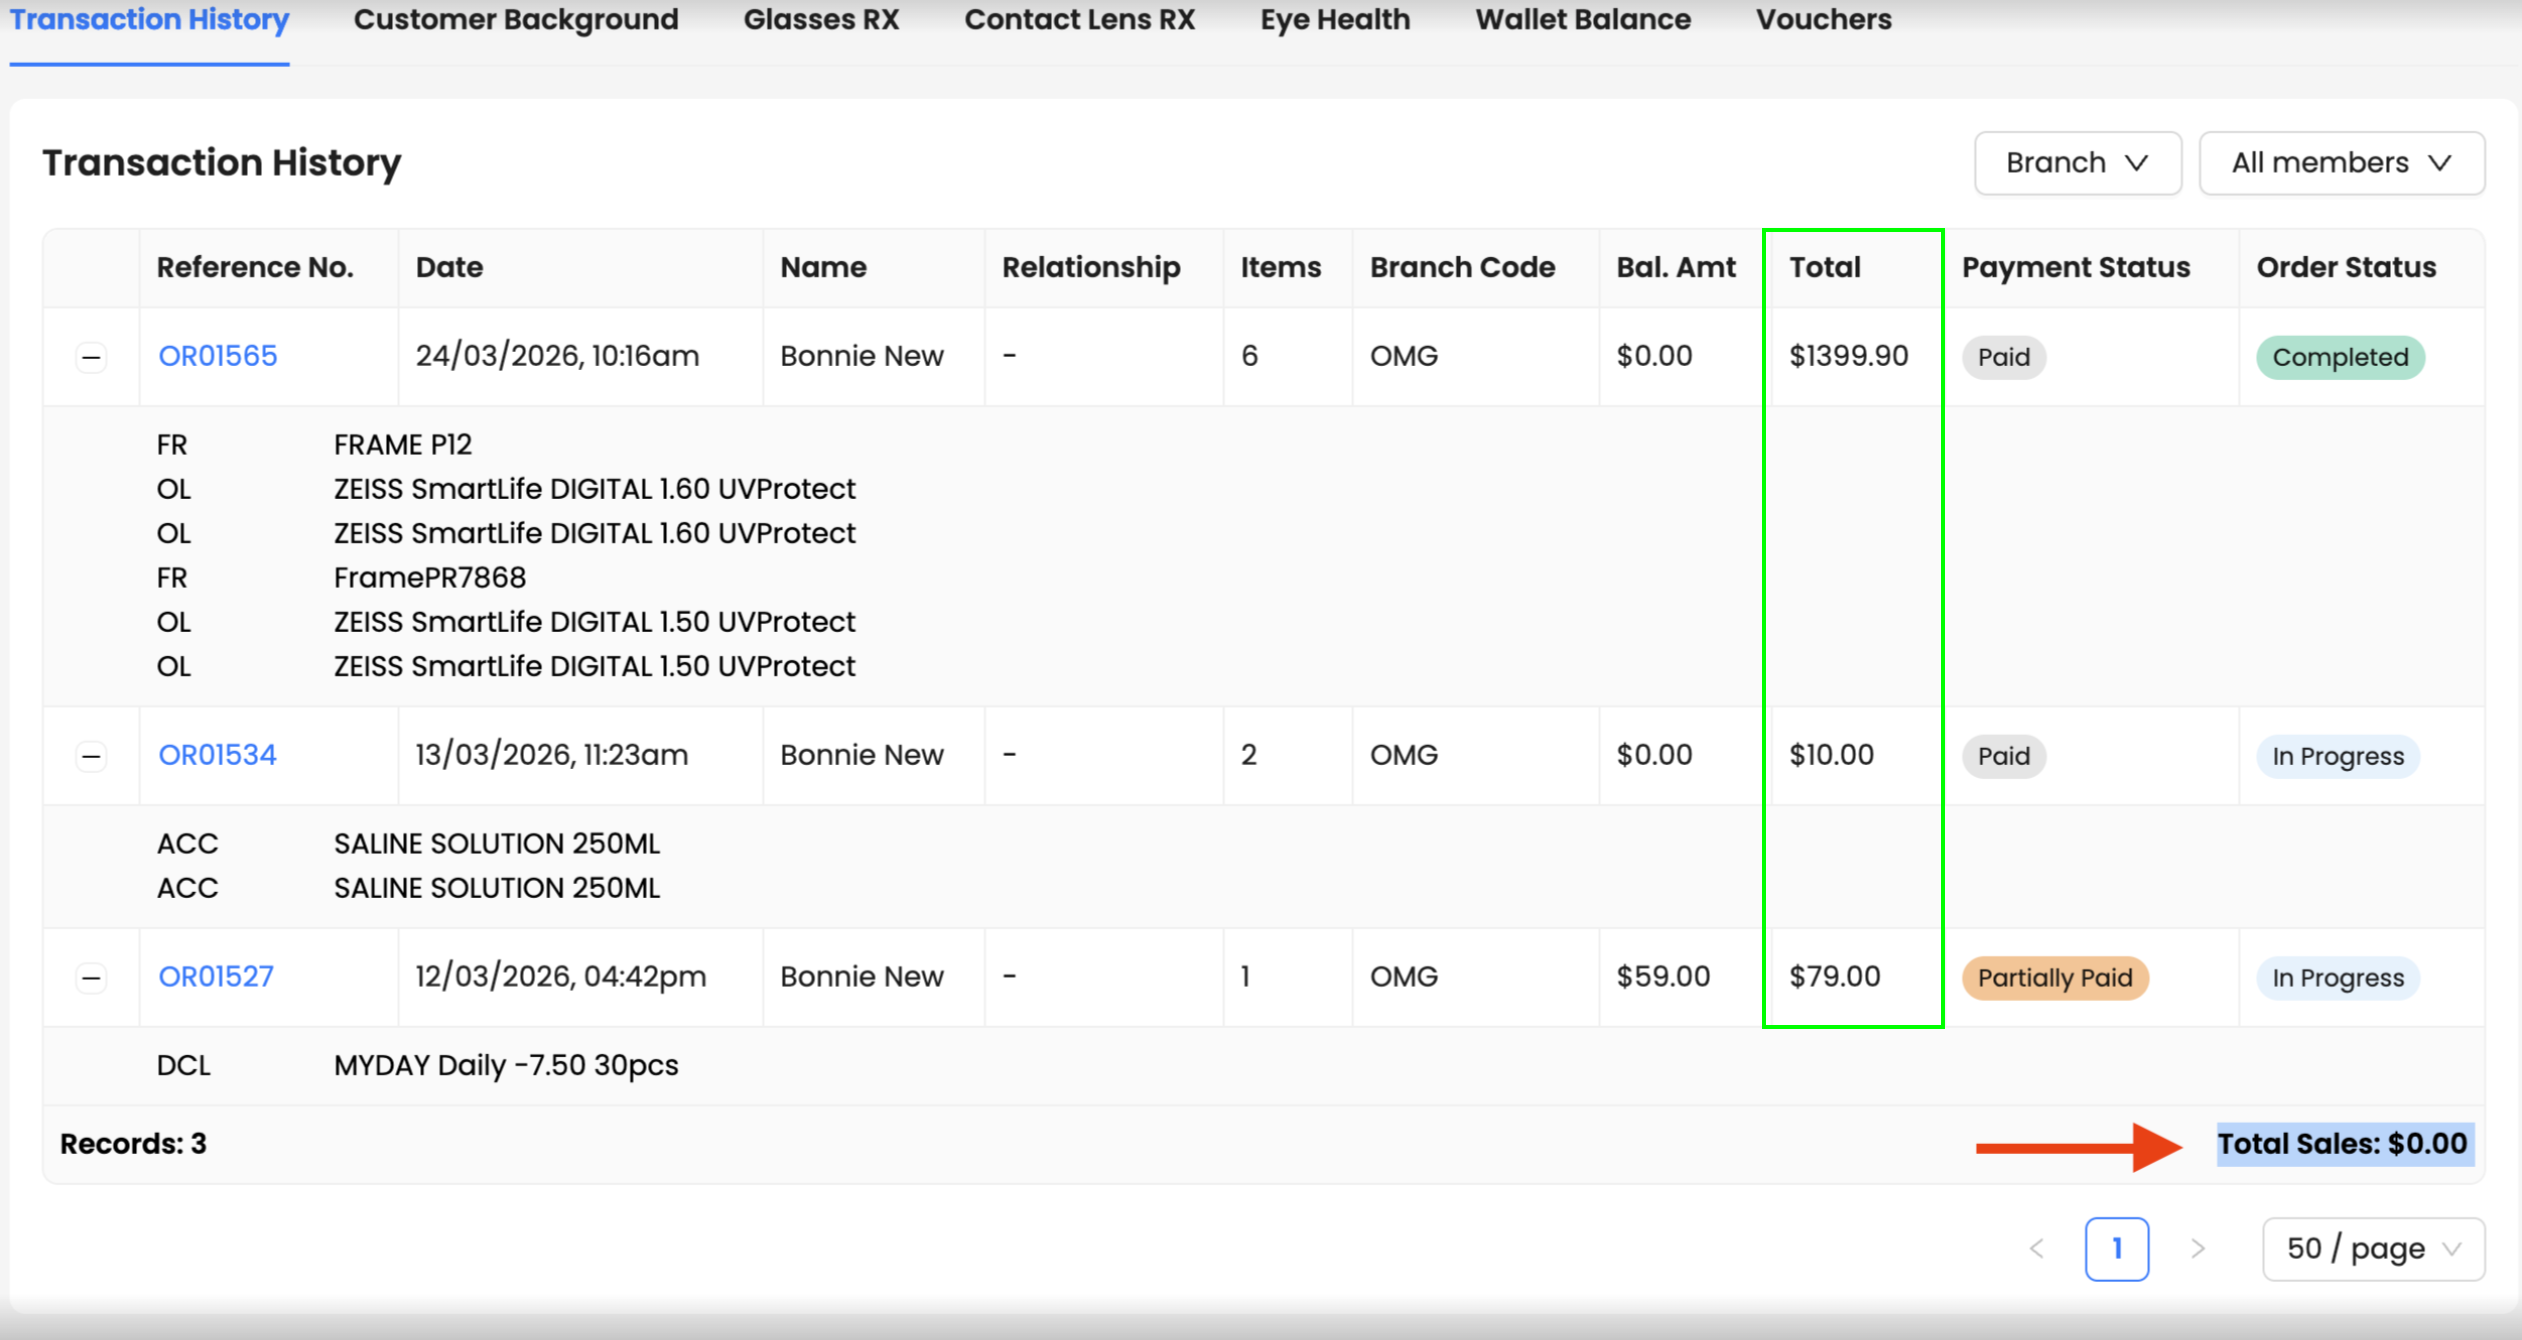Select page 1 in pagination
2522x1340 pixels.
tap(2116, 1248)
